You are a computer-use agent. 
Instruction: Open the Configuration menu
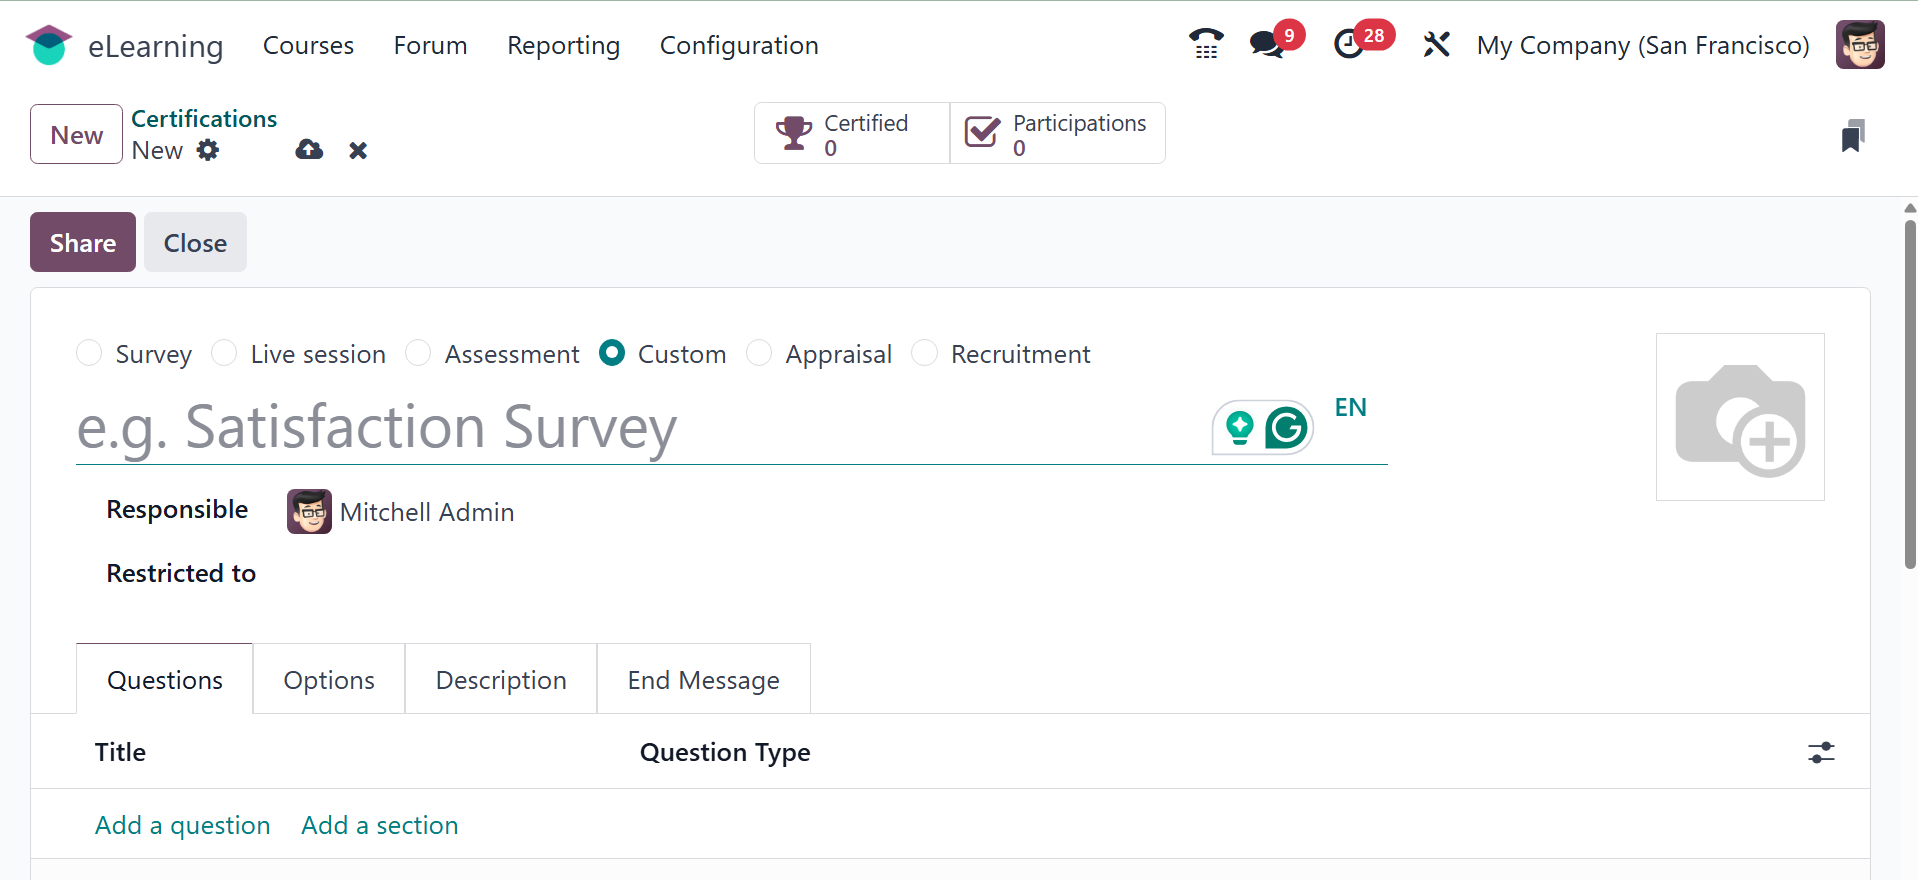(738, 46)
